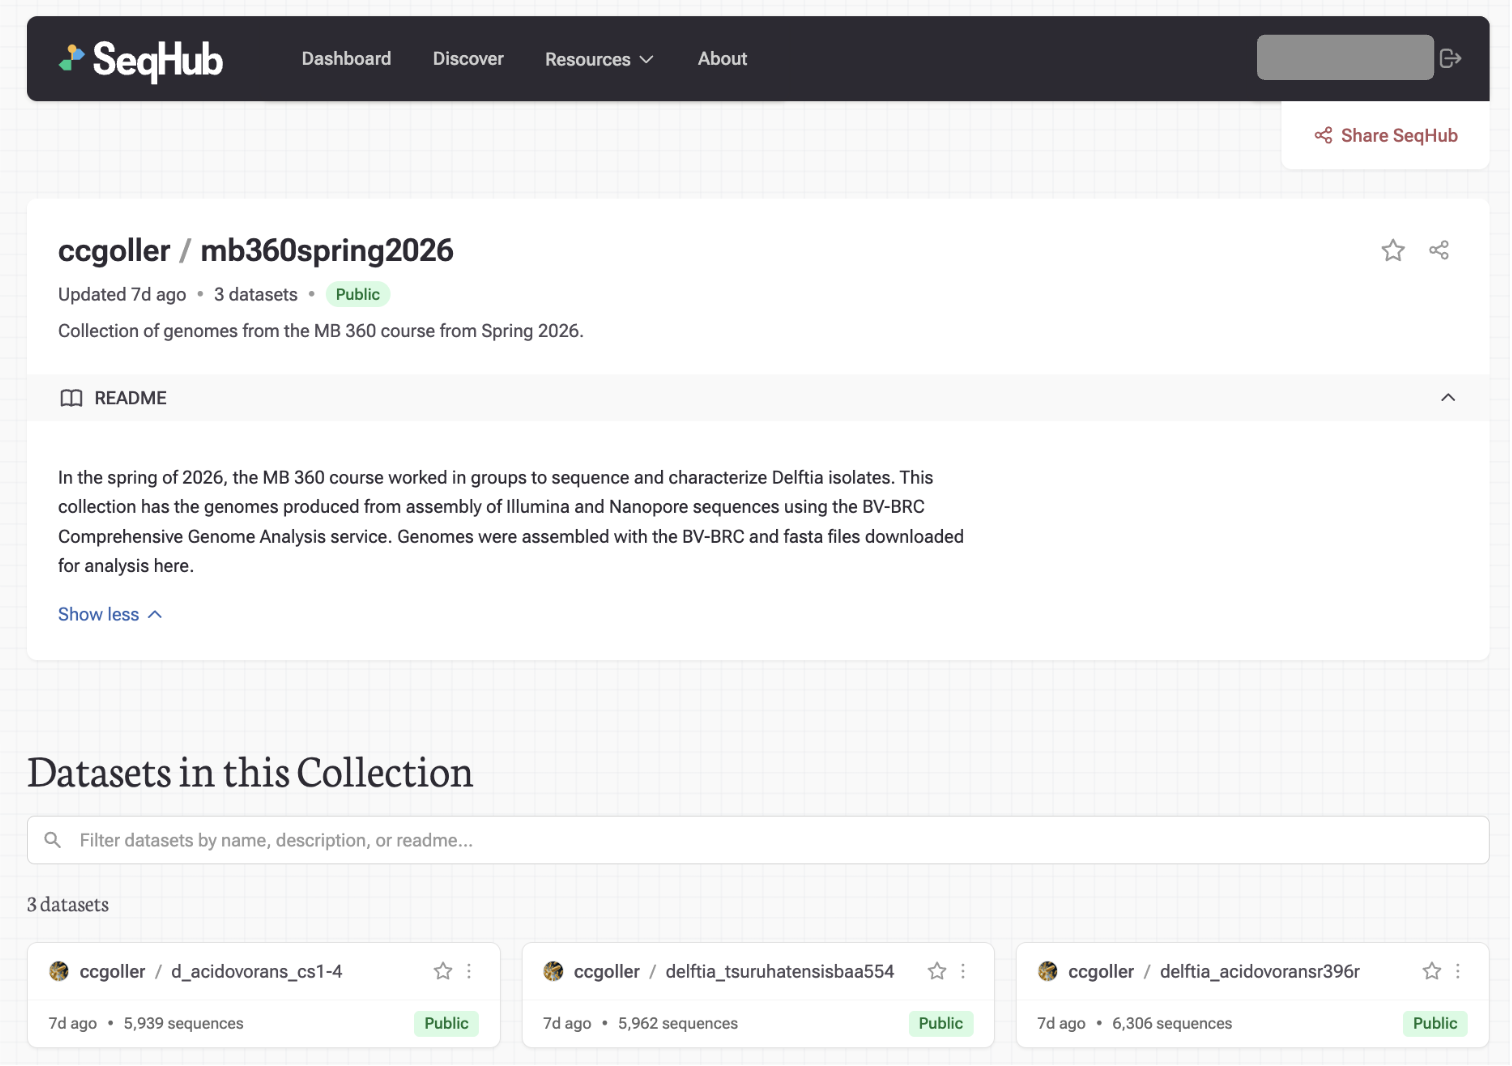
Task: Click the '5,939 sequences' text
Action: tap(184, 1023)
